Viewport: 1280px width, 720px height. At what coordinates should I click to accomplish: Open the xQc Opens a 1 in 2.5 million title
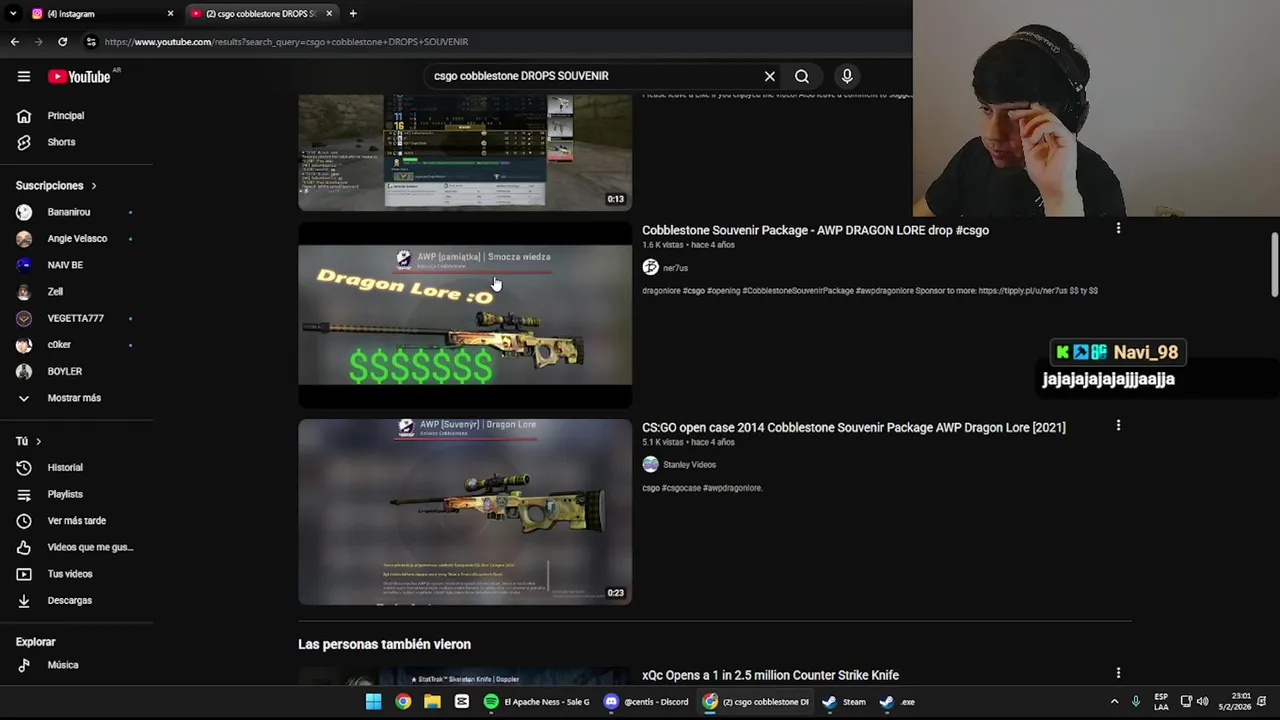pyautogui.click(x=770, y=675)
